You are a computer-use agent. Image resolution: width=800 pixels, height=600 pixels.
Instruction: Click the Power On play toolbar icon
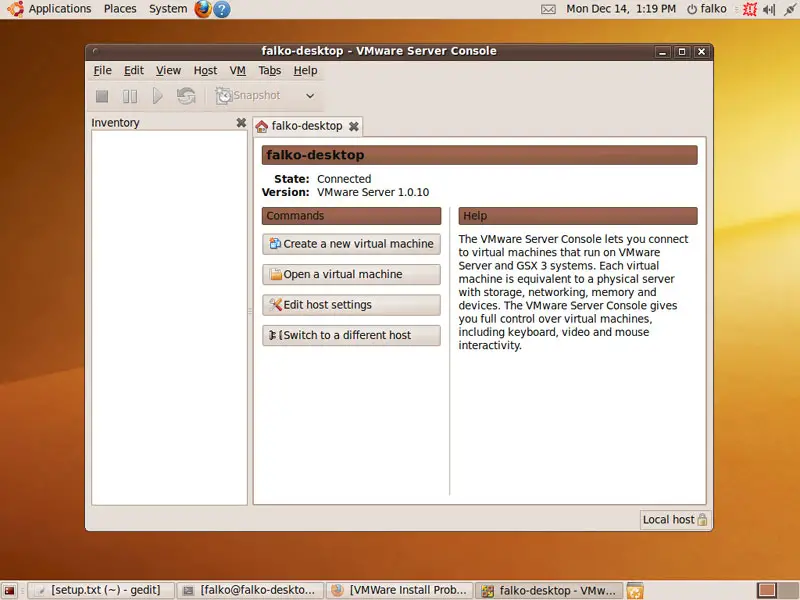158,96
